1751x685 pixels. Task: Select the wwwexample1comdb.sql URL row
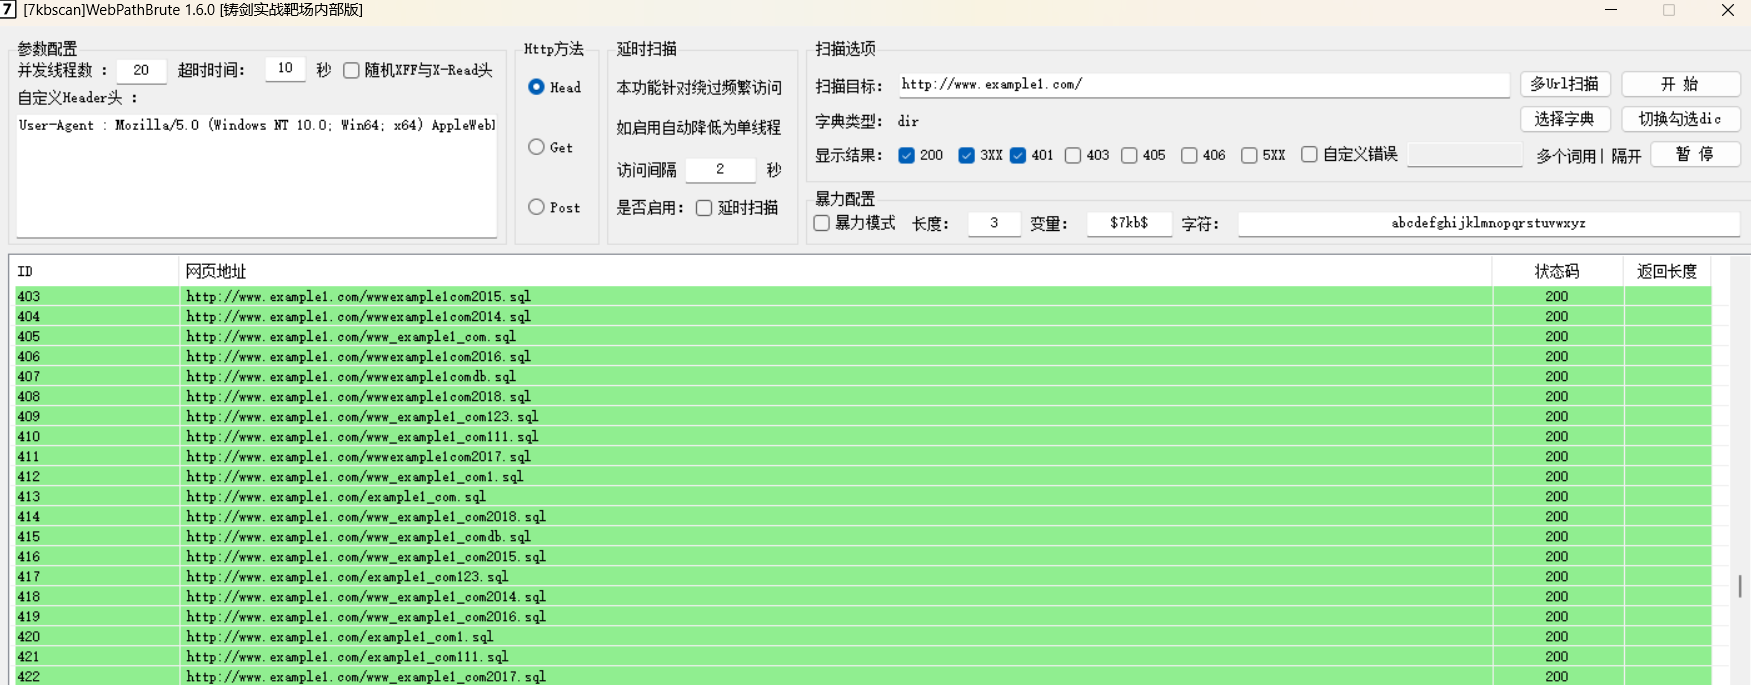tap(863, 377)
